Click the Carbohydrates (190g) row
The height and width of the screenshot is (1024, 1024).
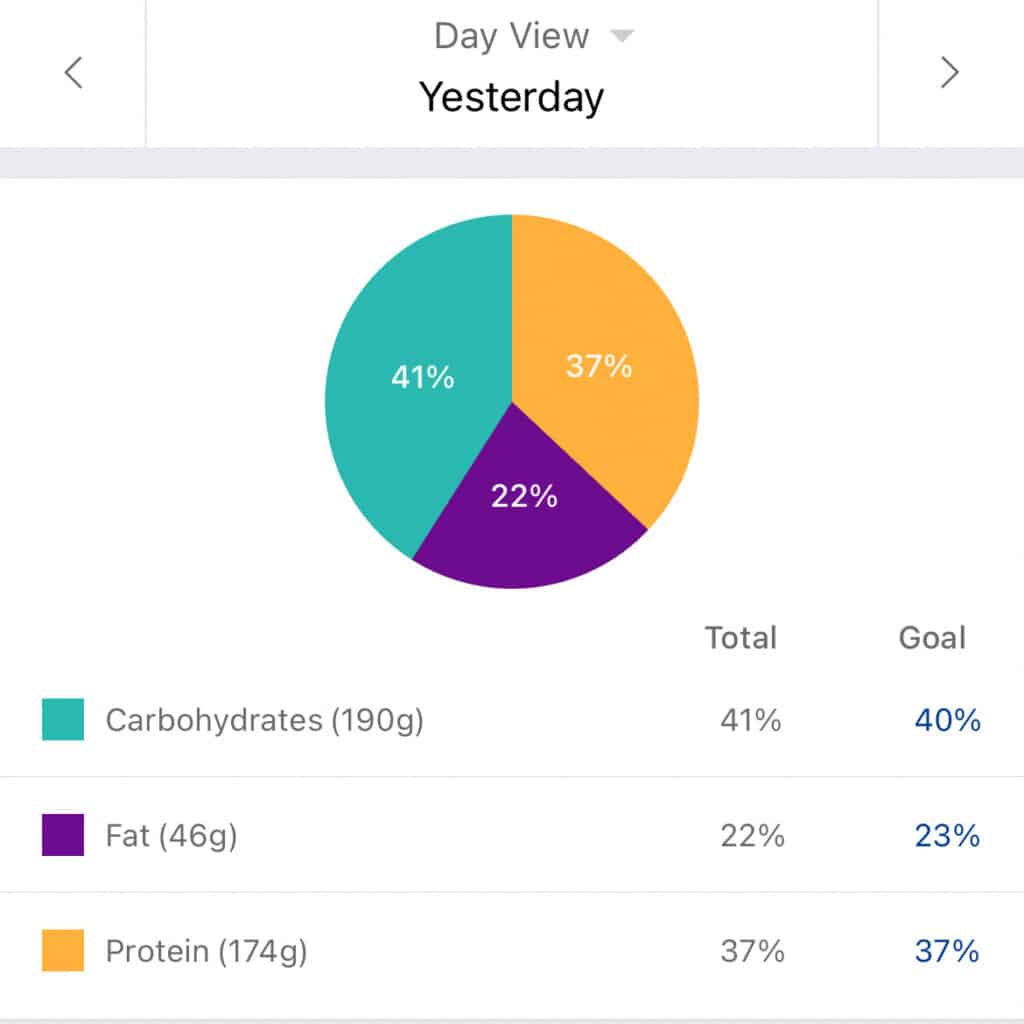pyautogui.click(x=264, y=720)
